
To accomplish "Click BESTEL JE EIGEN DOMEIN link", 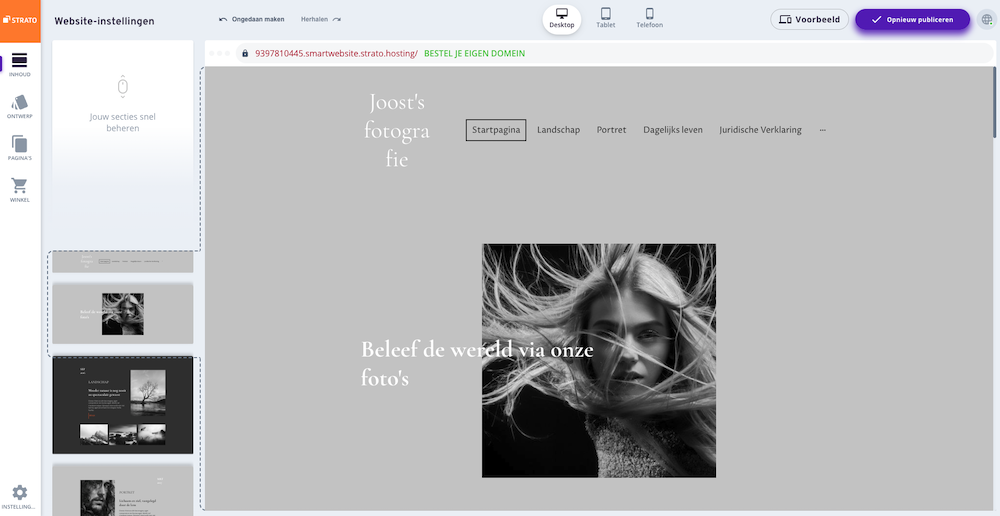I will (x=474, y=54).
